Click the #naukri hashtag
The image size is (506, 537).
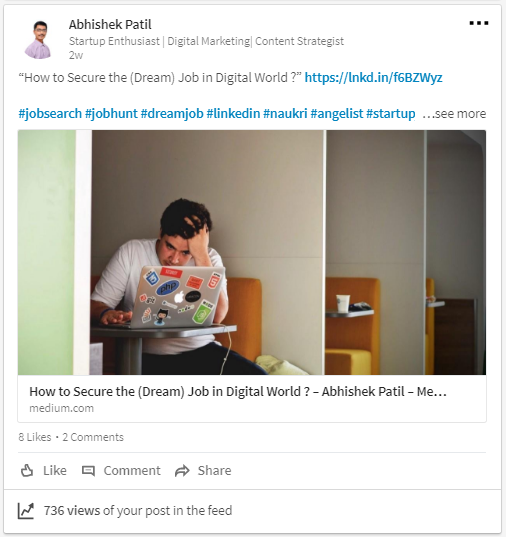pyautogui.click(x=285, y=113)
